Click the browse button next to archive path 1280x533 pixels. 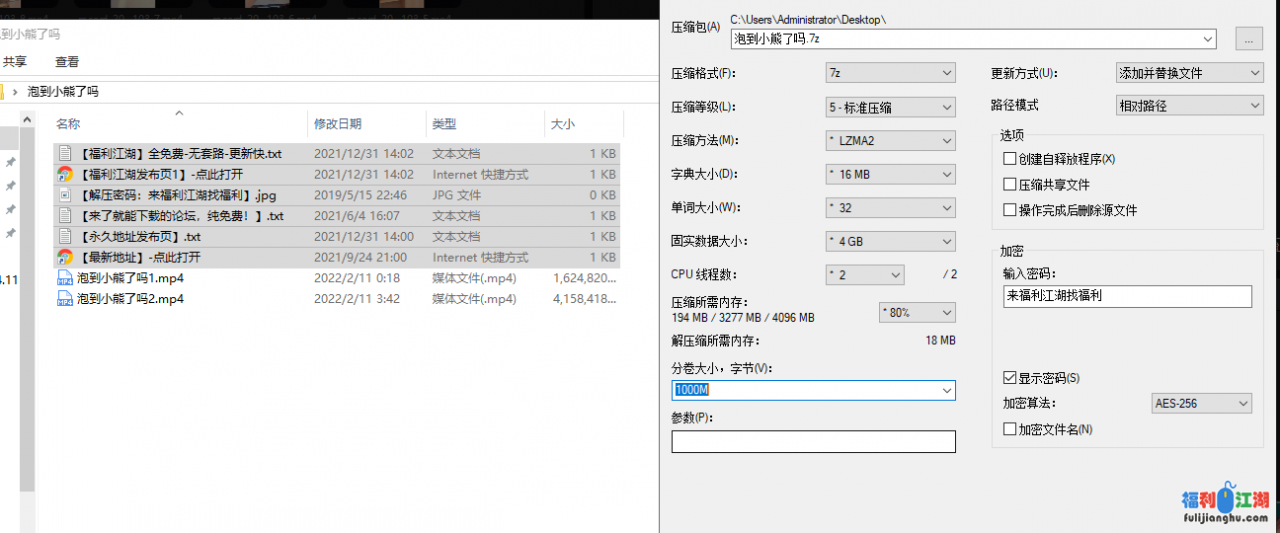[x=1248, y=40]
